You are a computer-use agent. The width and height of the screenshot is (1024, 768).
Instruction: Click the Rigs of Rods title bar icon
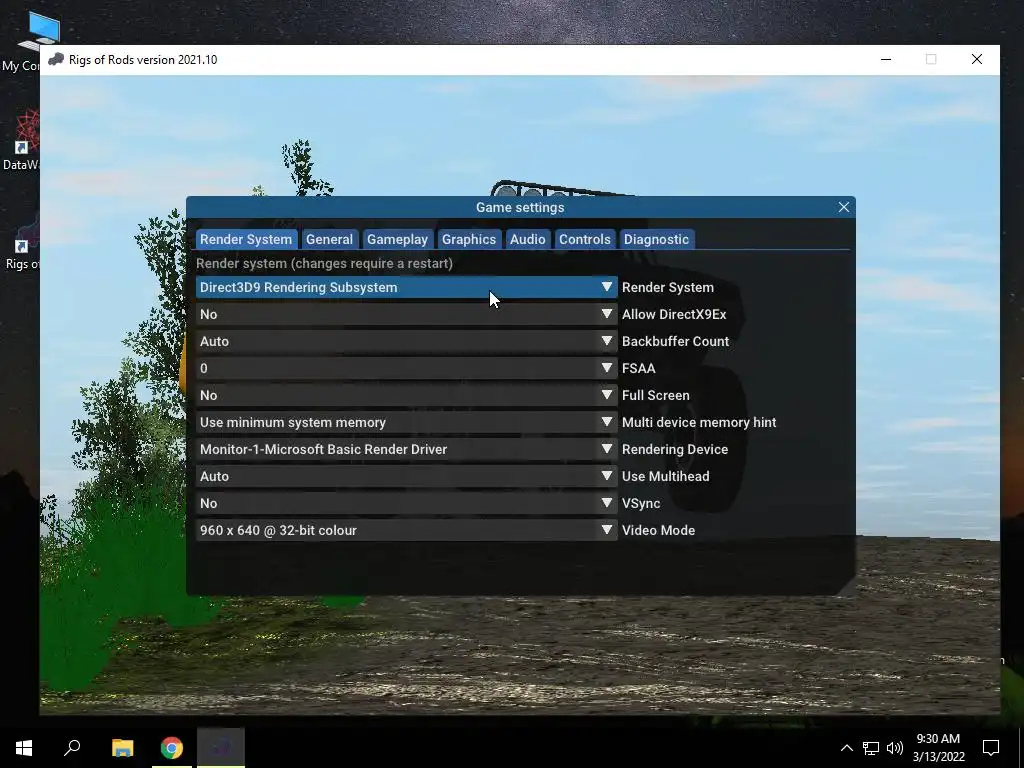click(x=56, y=59)
